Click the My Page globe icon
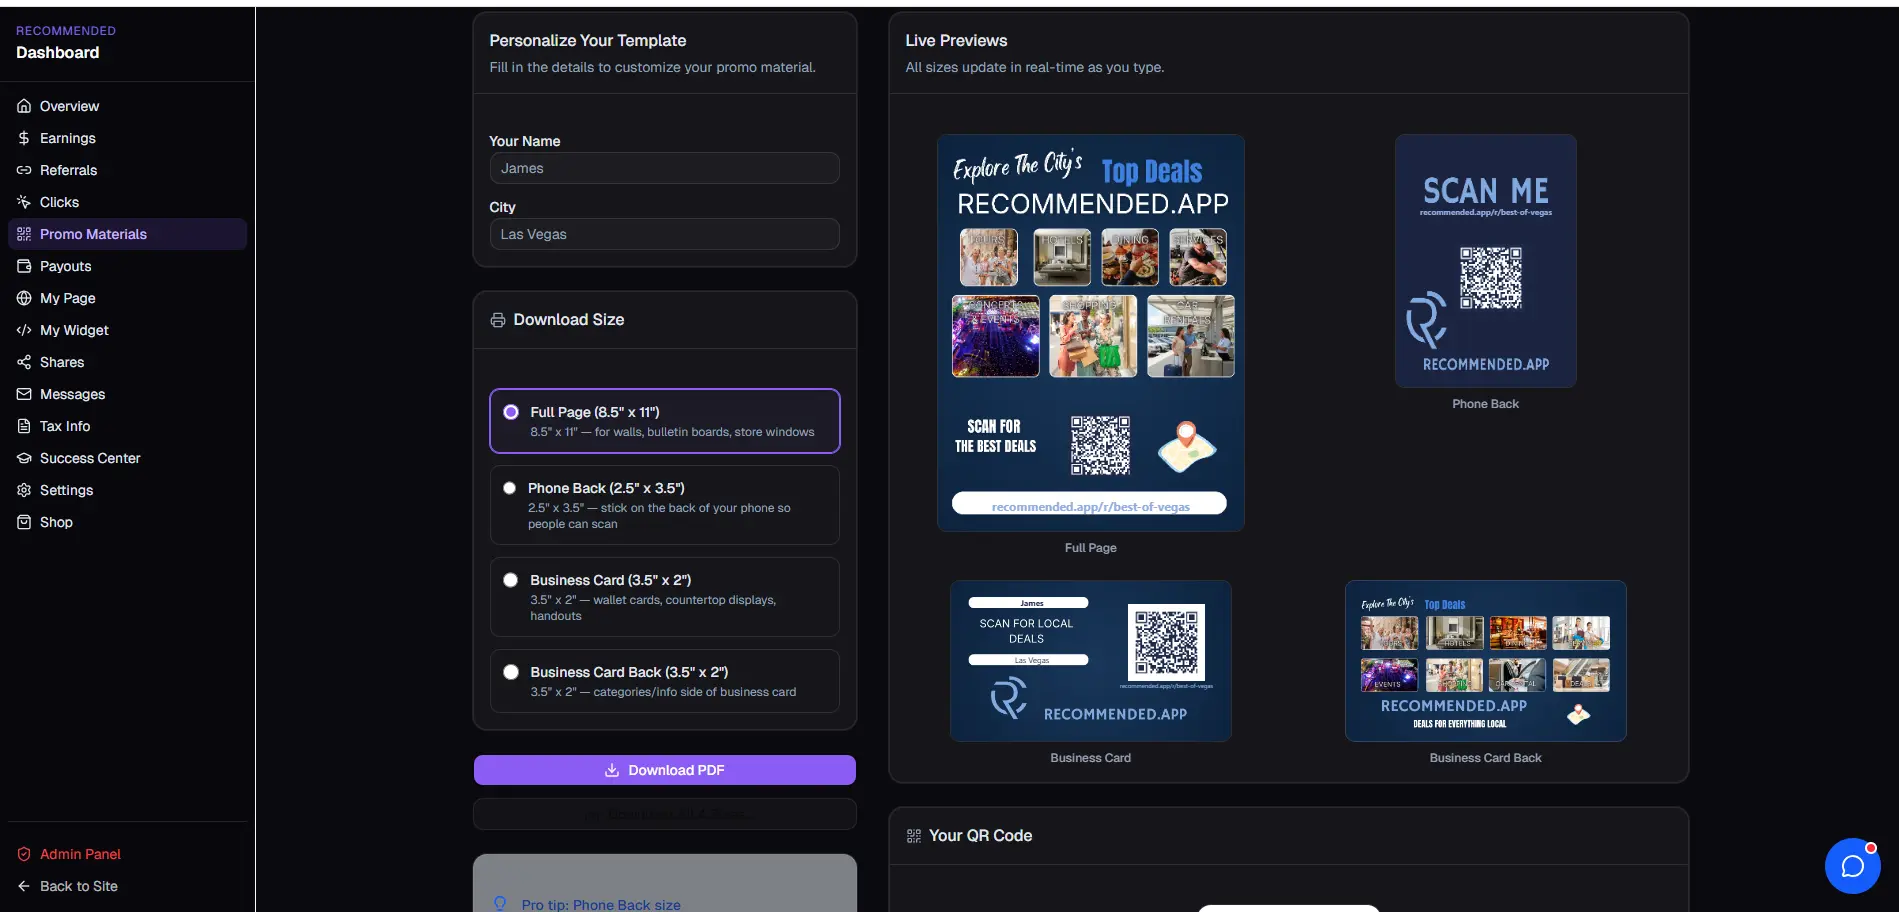Image resolution: width=1899 pixels, height=912 pixels. [x=24, y=298]
